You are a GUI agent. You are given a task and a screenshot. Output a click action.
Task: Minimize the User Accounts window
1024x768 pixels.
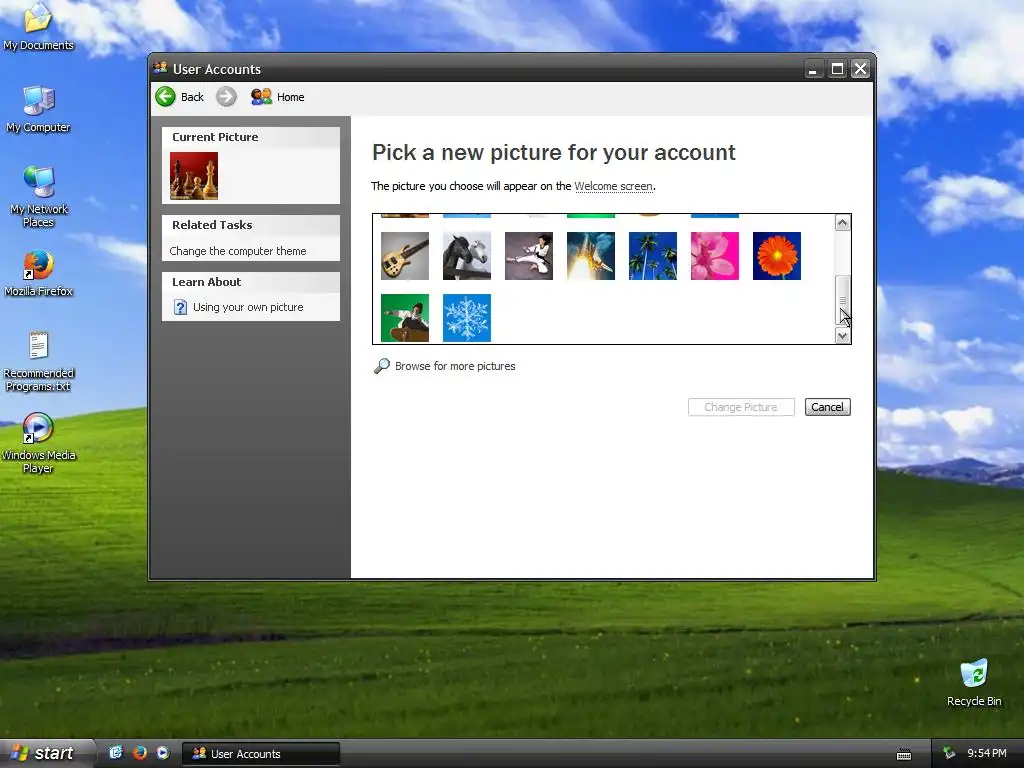813,69
